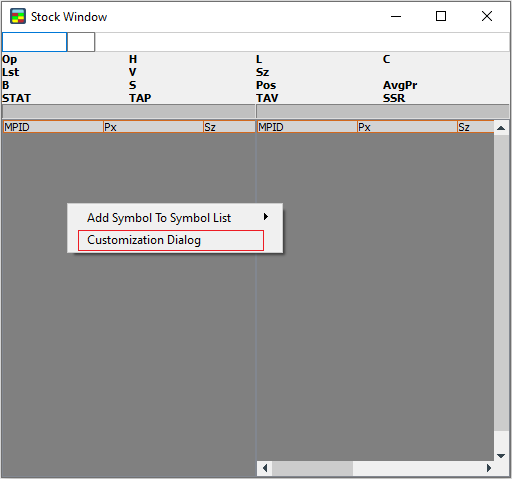Select the left MPID column header
This screenshot has width=512, height=479.
click(x=53, y=127)
